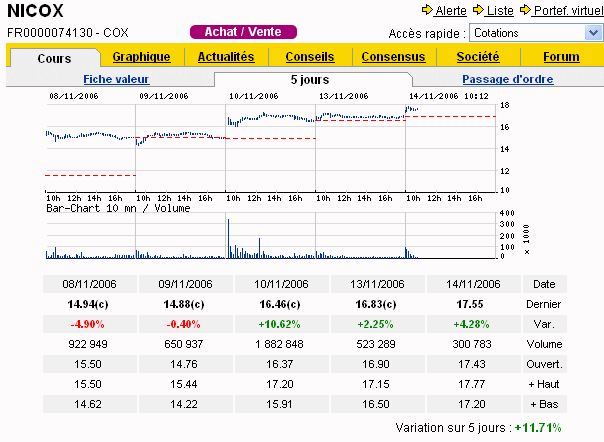Open the Actualités tab
The height and width of the screenshot is (442, 604).
tap(225, 57)
